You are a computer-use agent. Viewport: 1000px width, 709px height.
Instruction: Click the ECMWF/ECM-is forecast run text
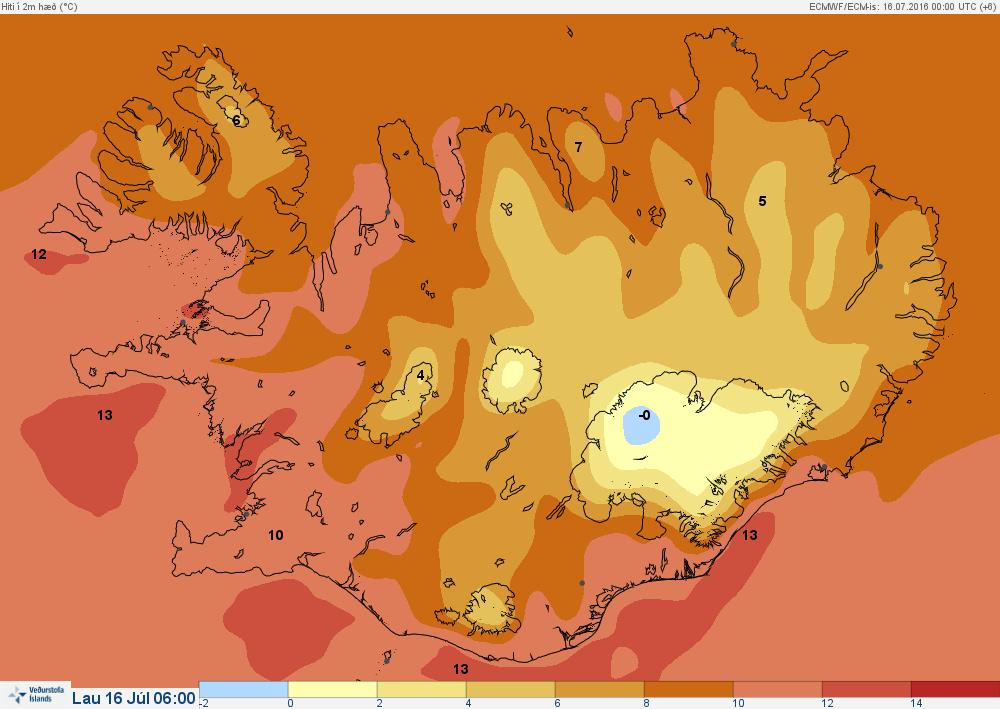(903, 6)
